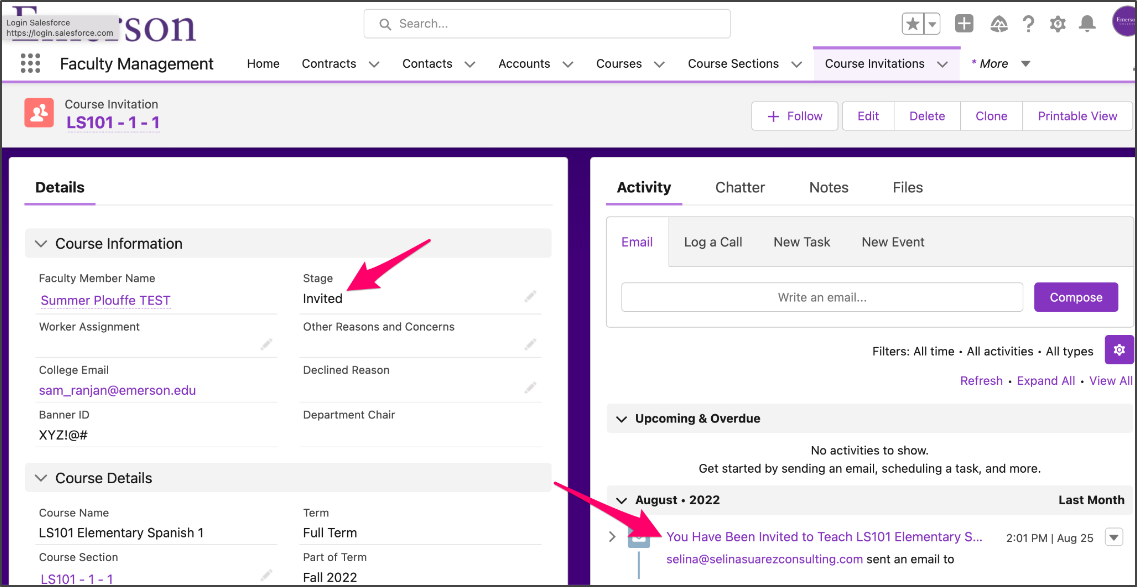The width and height of the screenshot is (1137, 587).
Task: Expand the Contacts tab dropdown chevron
Action: 470,64
